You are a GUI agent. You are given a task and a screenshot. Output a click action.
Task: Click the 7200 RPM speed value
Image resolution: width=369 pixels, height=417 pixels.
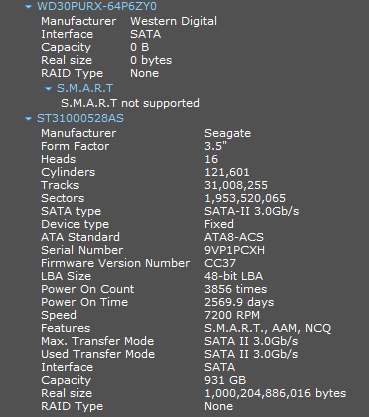tap(232, 315)
